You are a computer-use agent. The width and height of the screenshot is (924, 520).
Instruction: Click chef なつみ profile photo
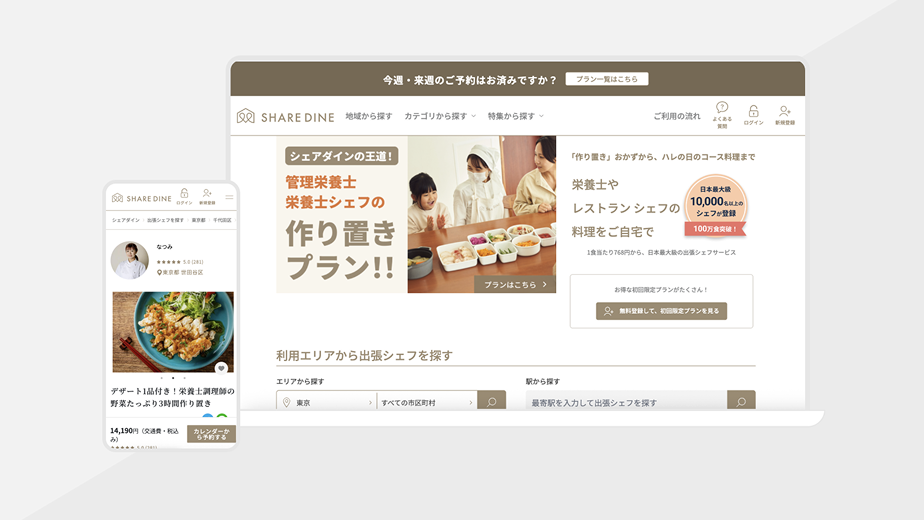(x=130, y=260)
